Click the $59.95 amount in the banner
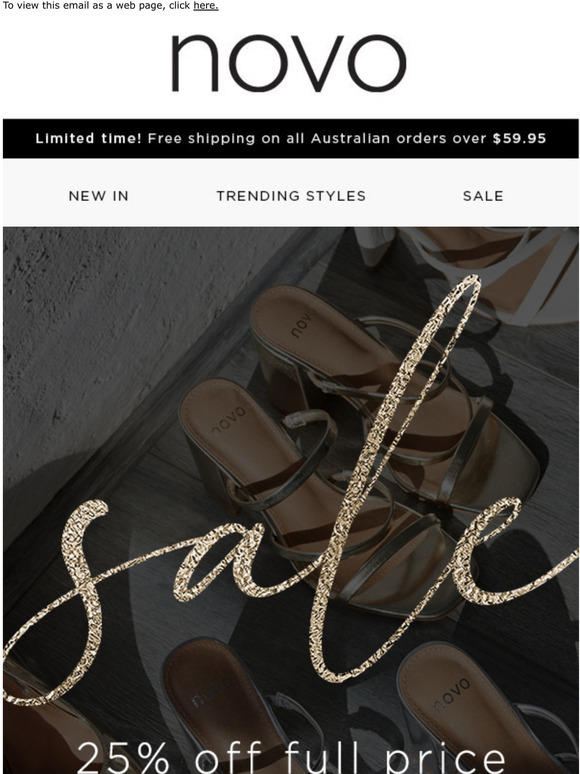 519,138
